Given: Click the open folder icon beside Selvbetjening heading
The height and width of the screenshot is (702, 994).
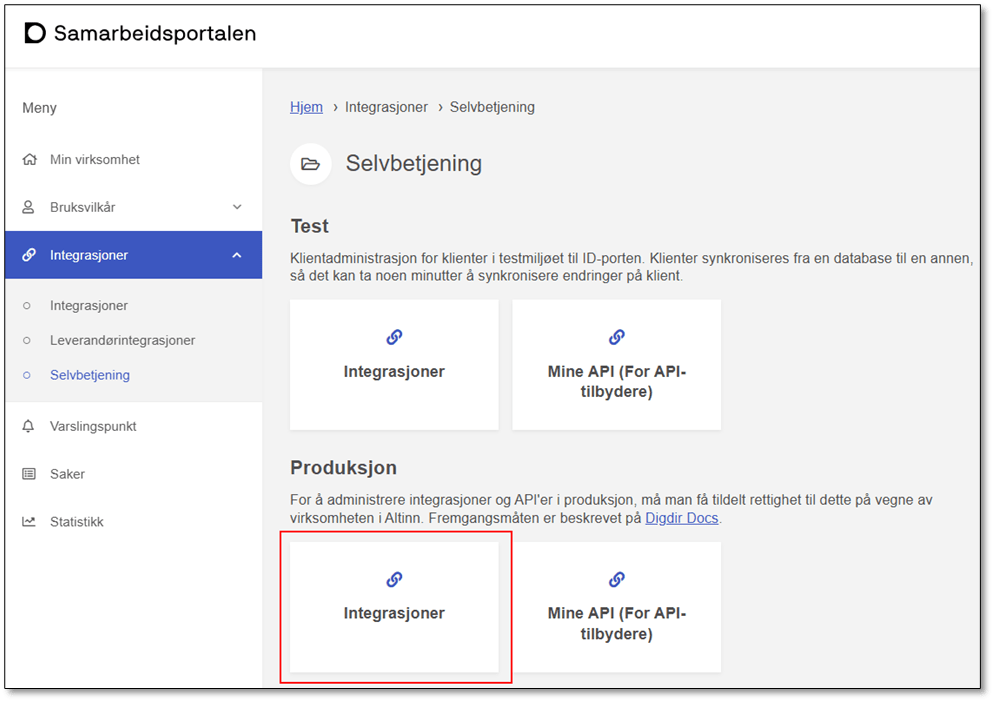Looking at the screenshot, I should (x=310, y=164).
